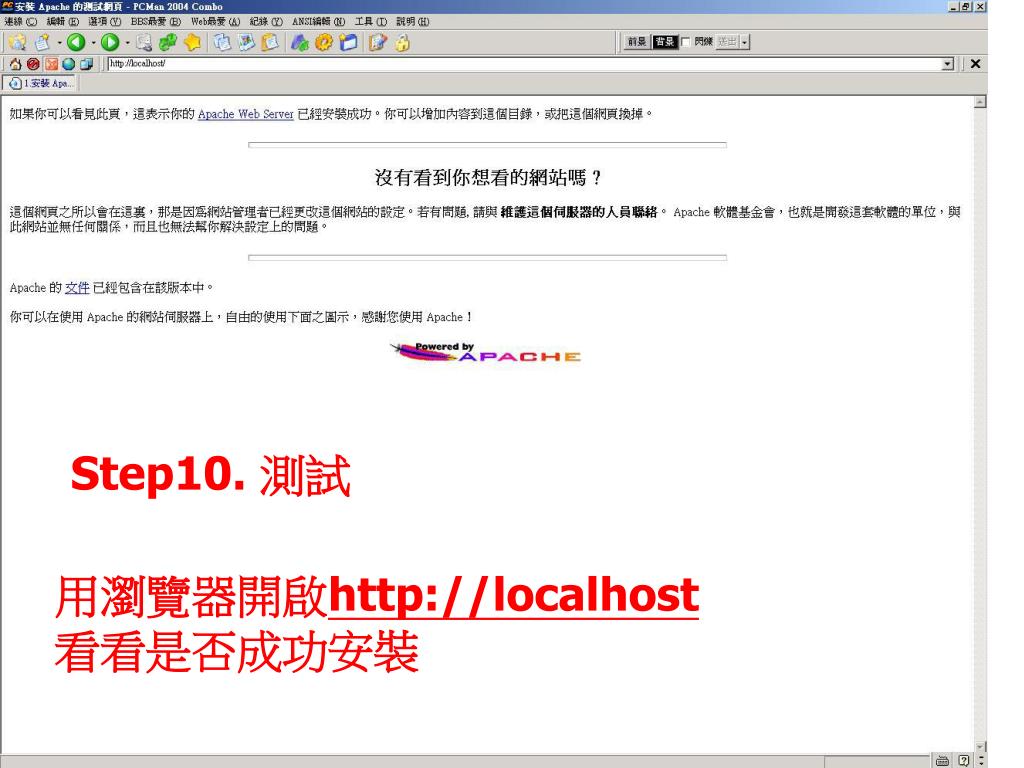Viewport: 1024px width, 768px height.
Task: Click the 背景 background color button
Action: 665,42
